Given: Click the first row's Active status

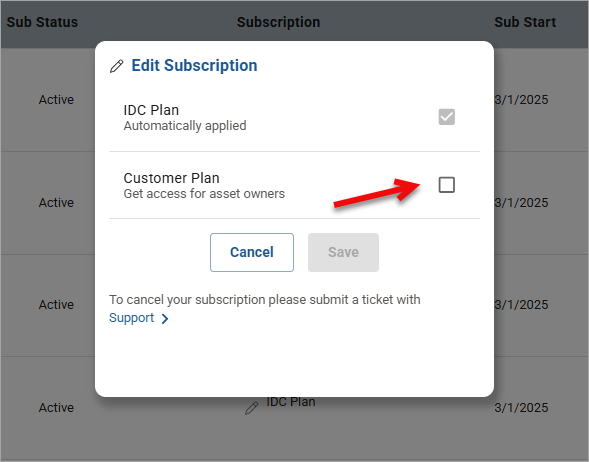Looking at the screenshot, I should point(56,100).
